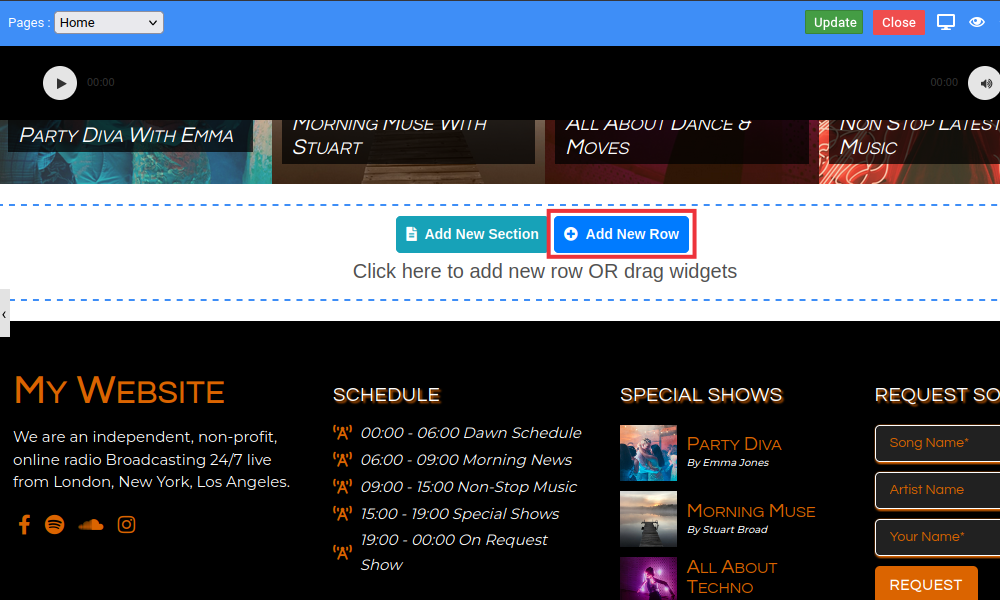Open the SoundCloud icon in the footer
Screen dimensions: 1000x600
[x=91, y=524]
